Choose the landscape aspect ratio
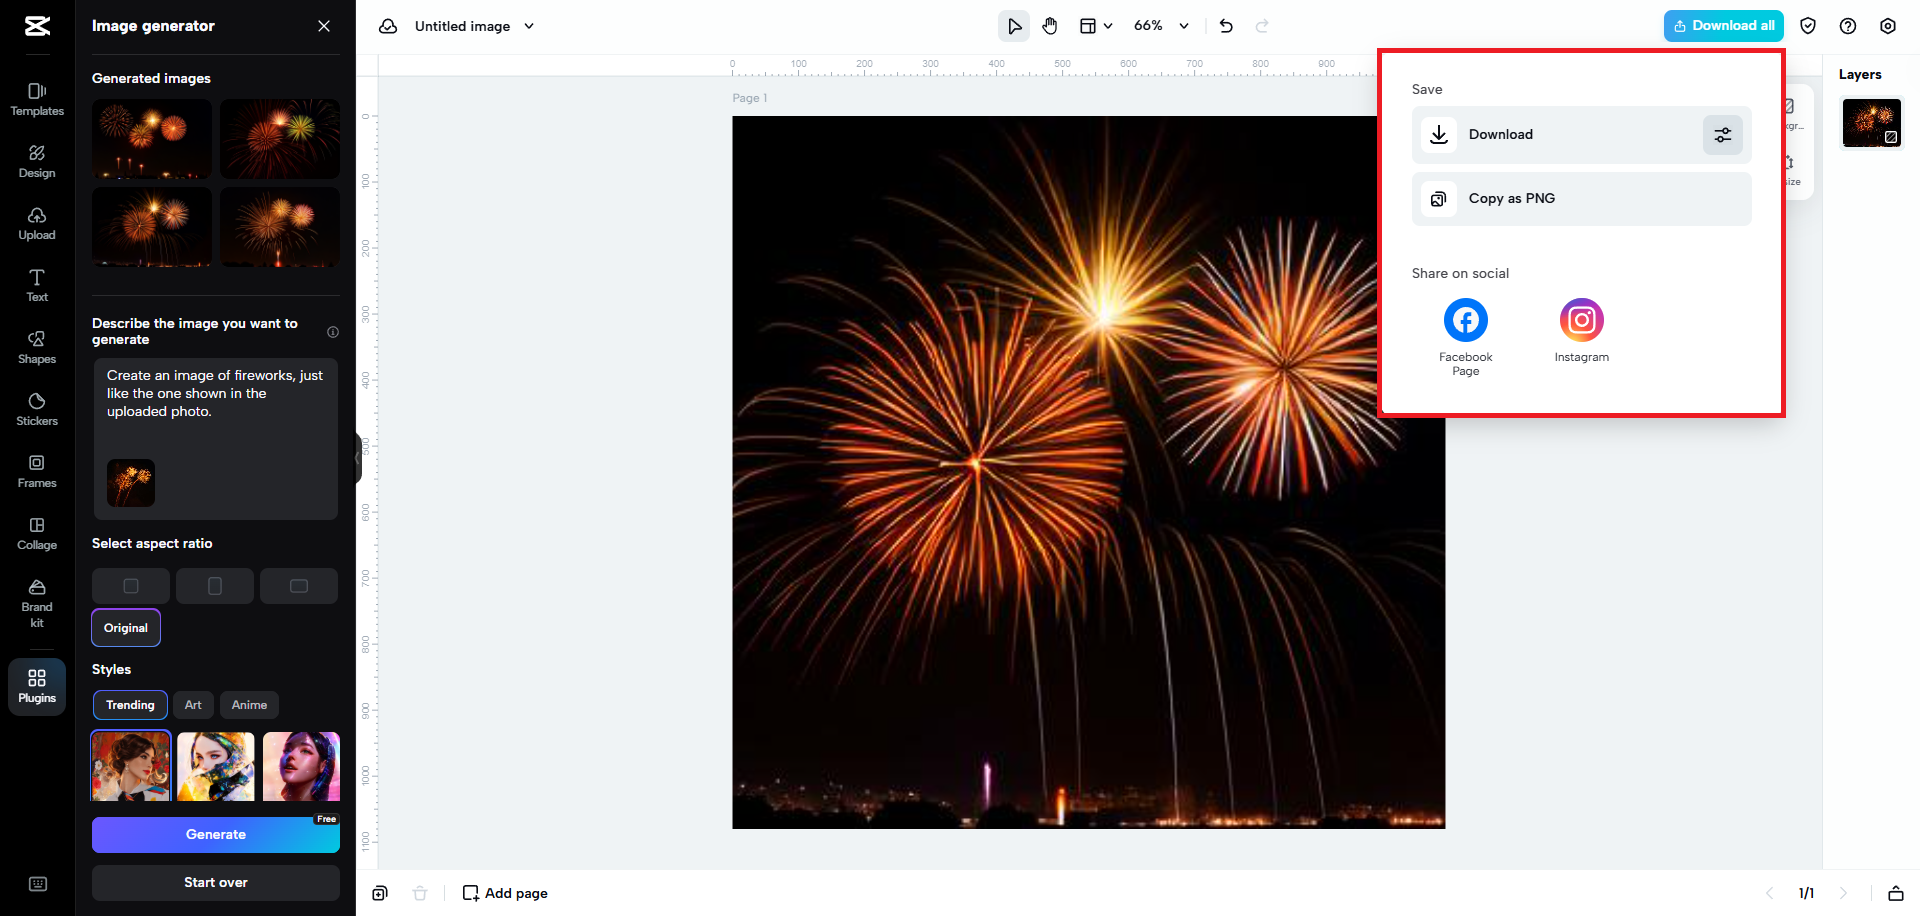 point(299,586)
